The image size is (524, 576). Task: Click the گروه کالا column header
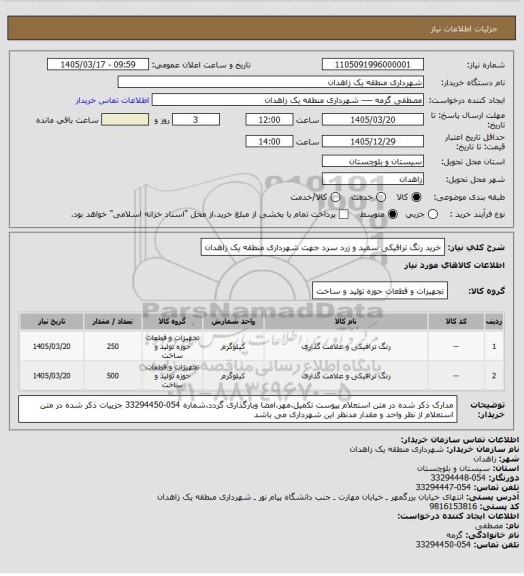(x=172, y=322)
